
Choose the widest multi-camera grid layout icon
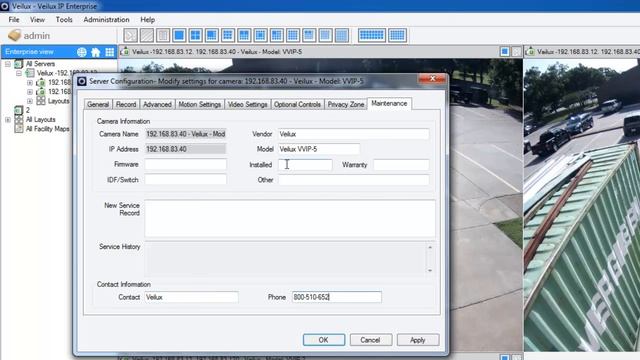[372, 36]
